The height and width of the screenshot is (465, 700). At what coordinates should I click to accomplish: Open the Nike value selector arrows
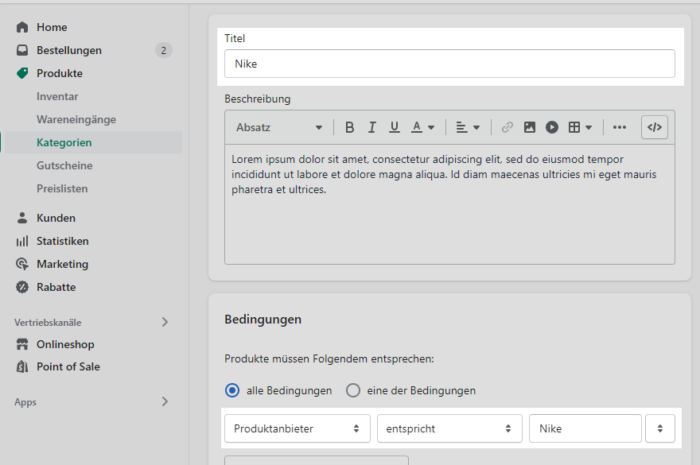click(660, 428)
